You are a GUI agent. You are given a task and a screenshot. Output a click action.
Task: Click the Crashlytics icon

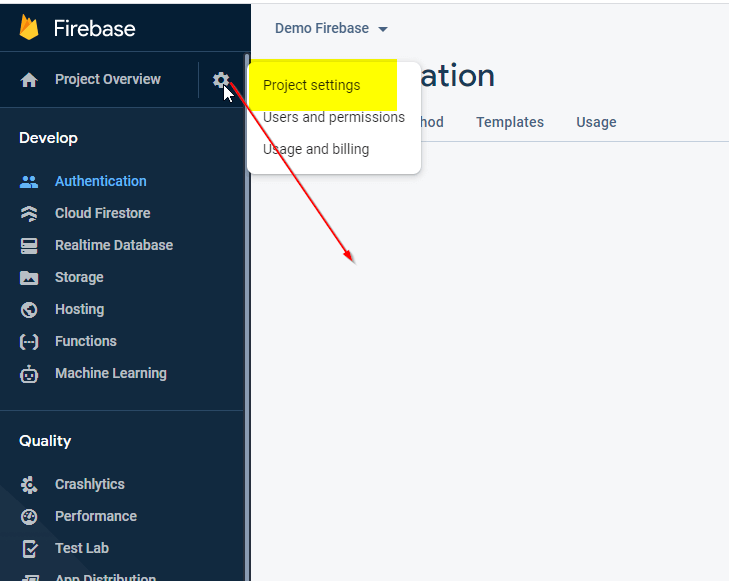(x=29, y=484)
